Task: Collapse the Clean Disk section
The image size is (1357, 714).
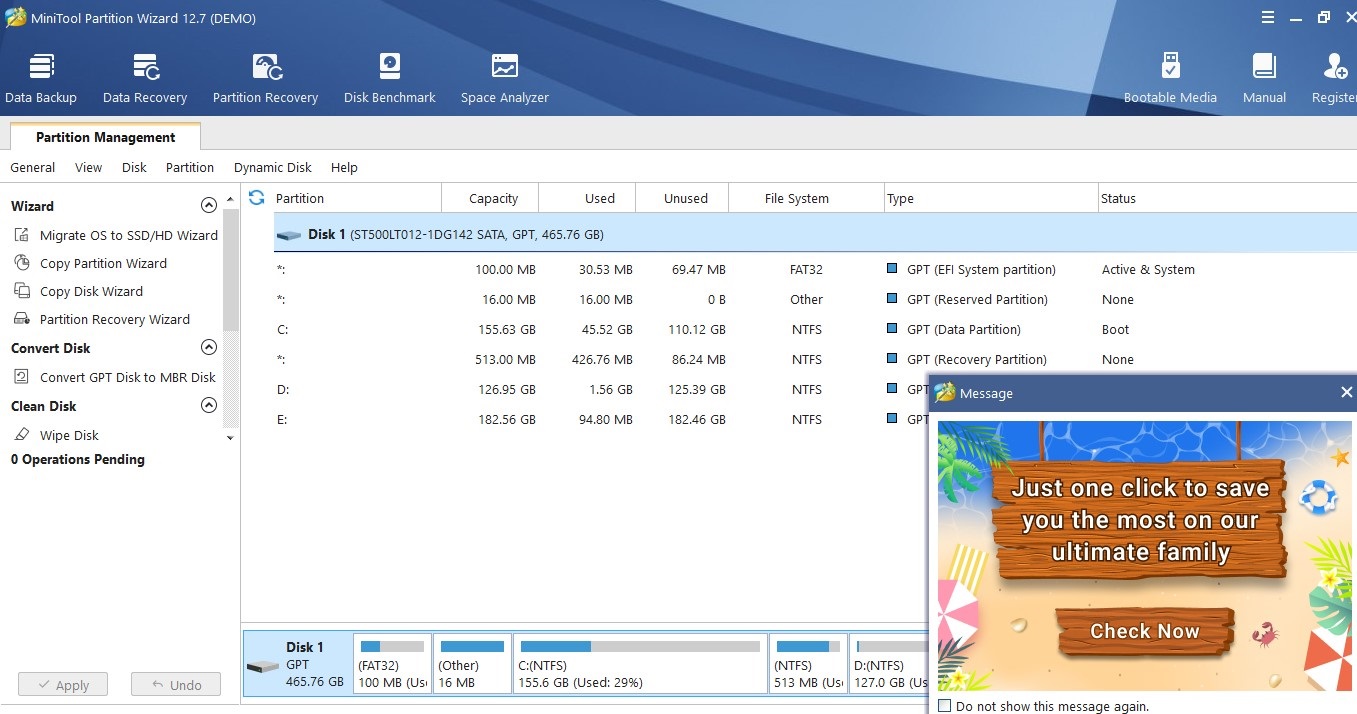Action: [209, 406]
